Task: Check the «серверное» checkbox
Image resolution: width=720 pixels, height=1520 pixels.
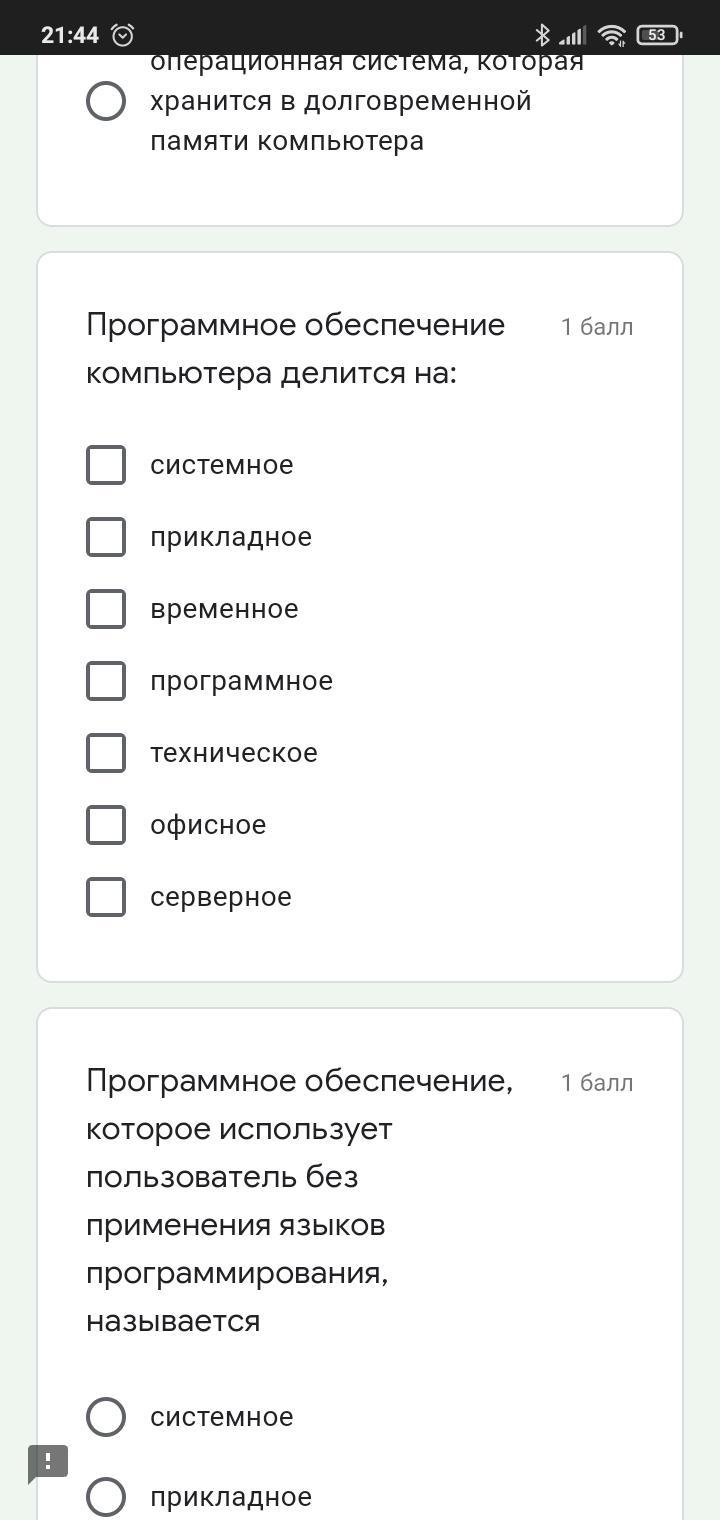Action: [x=106, y=897]
